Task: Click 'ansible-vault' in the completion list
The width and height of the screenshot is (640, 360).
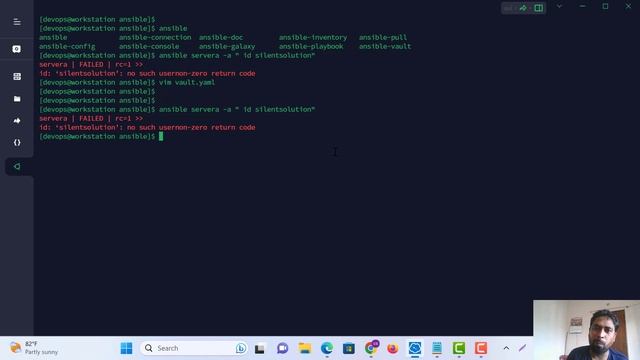Action: (385, 47)
